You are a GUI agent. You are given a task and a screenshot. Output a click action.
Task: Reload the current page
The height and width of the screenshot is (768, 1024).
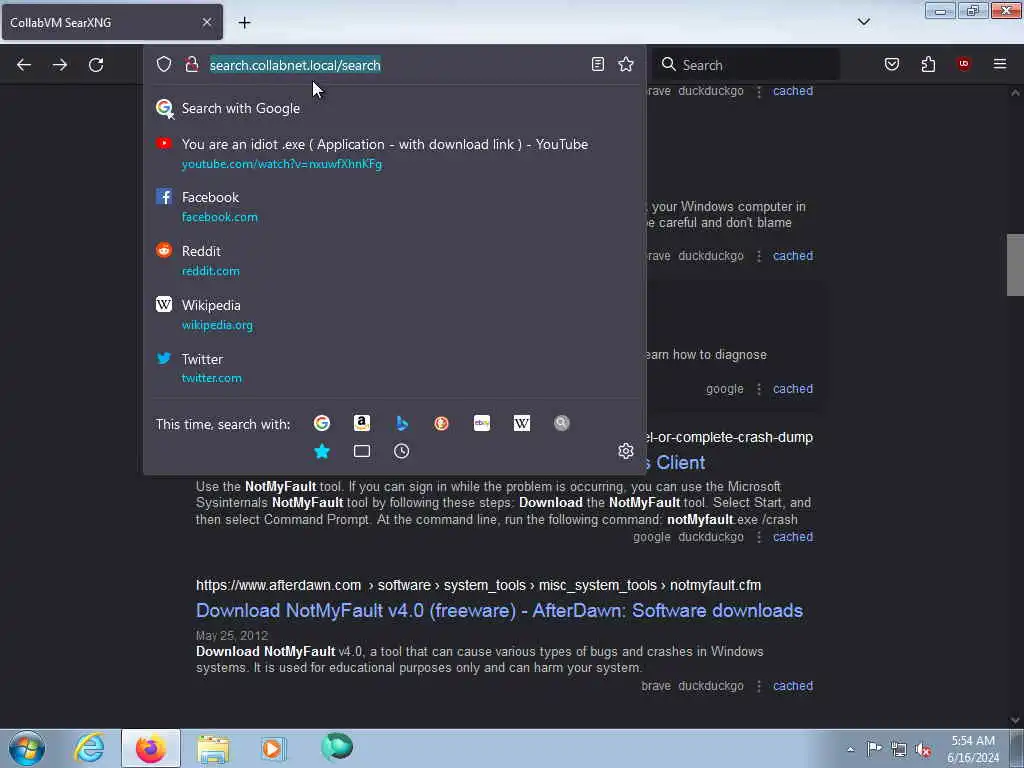point(96,65)
